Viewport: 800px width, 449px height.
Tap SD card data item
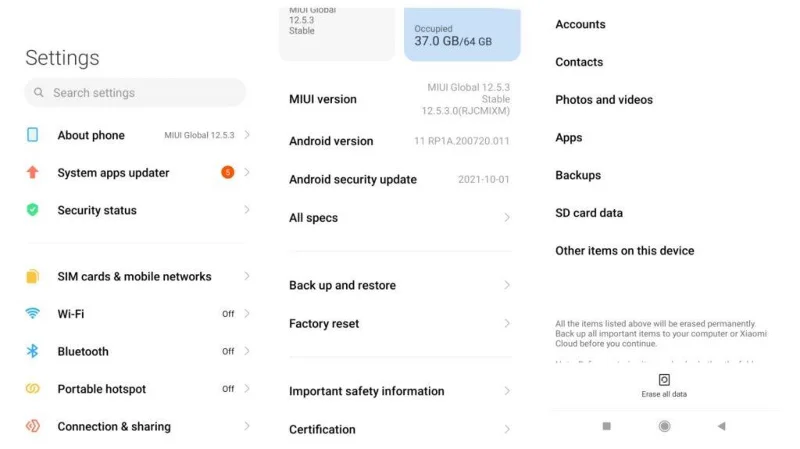589,213
